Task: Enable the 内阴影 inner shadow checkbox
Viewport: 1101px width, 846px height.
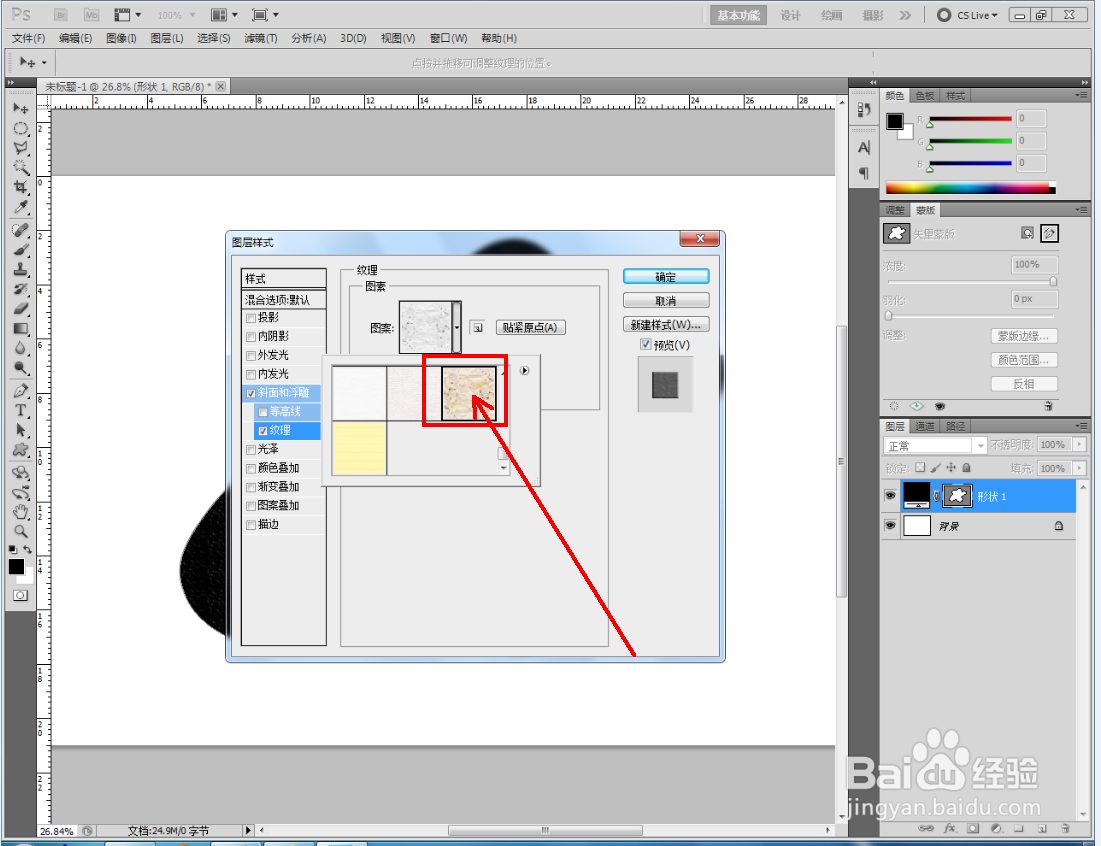Action: tap(251, 337)
